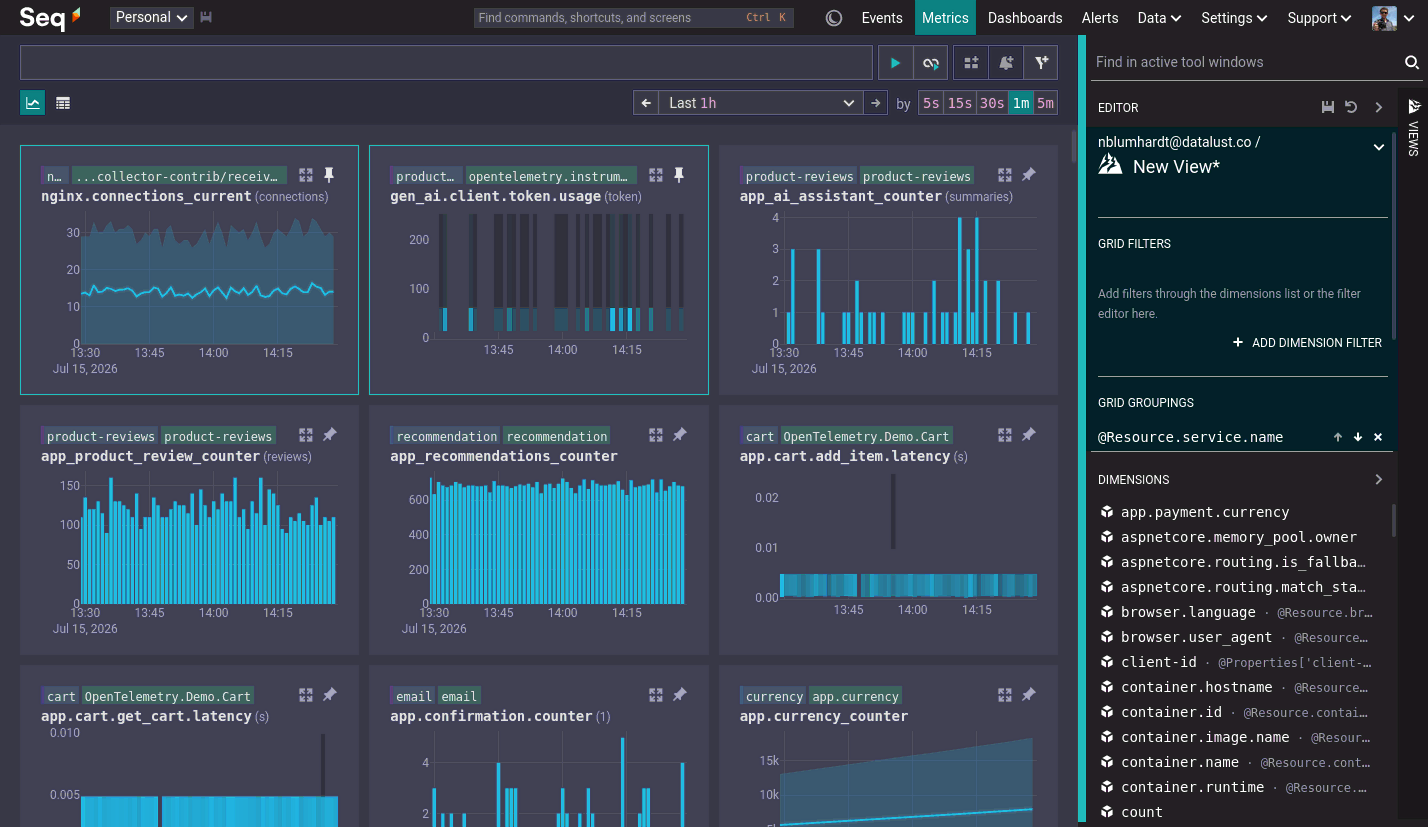Open the Alerts page

tap(1100, 18)
